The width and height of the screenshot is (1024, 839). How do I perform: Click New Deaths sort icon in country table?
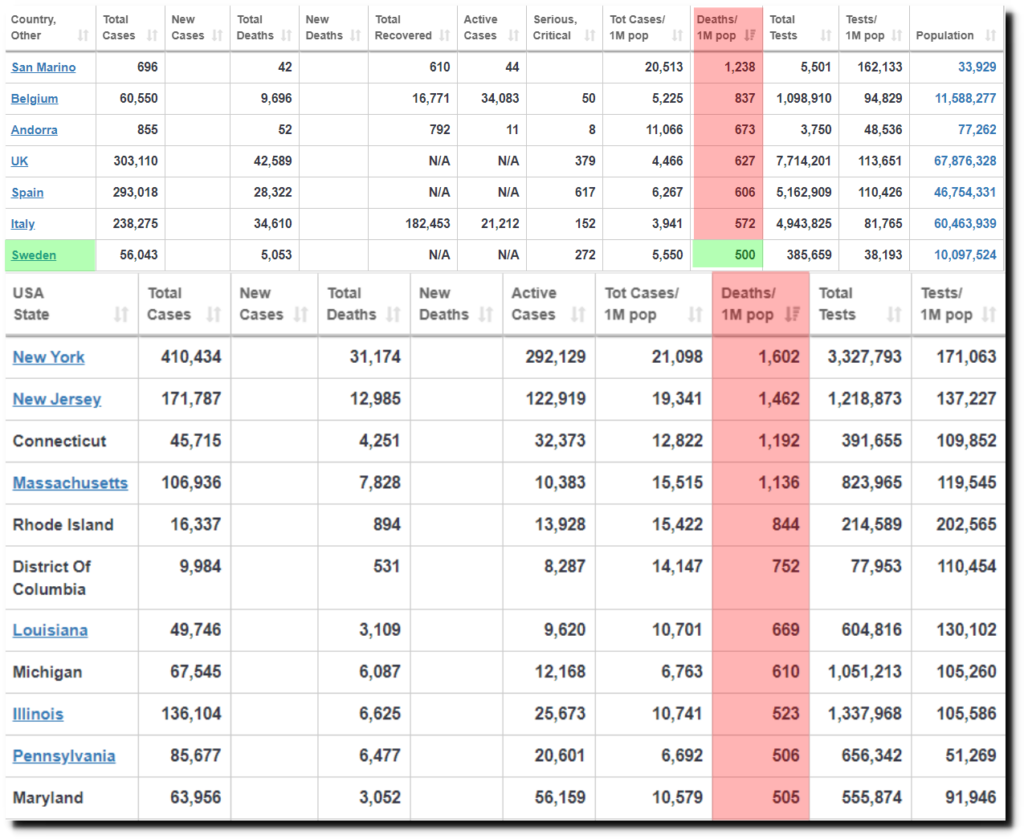[x=356, y=36]
